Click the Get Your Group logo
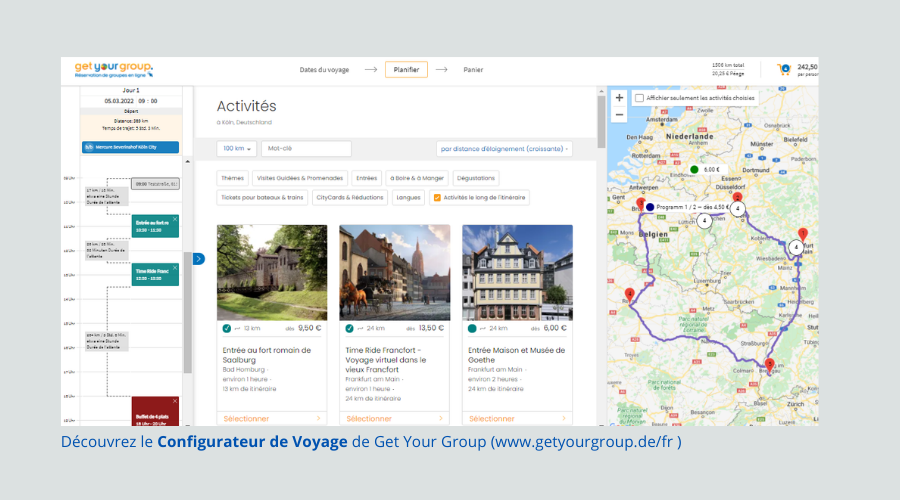 click(x=113, y=69)
